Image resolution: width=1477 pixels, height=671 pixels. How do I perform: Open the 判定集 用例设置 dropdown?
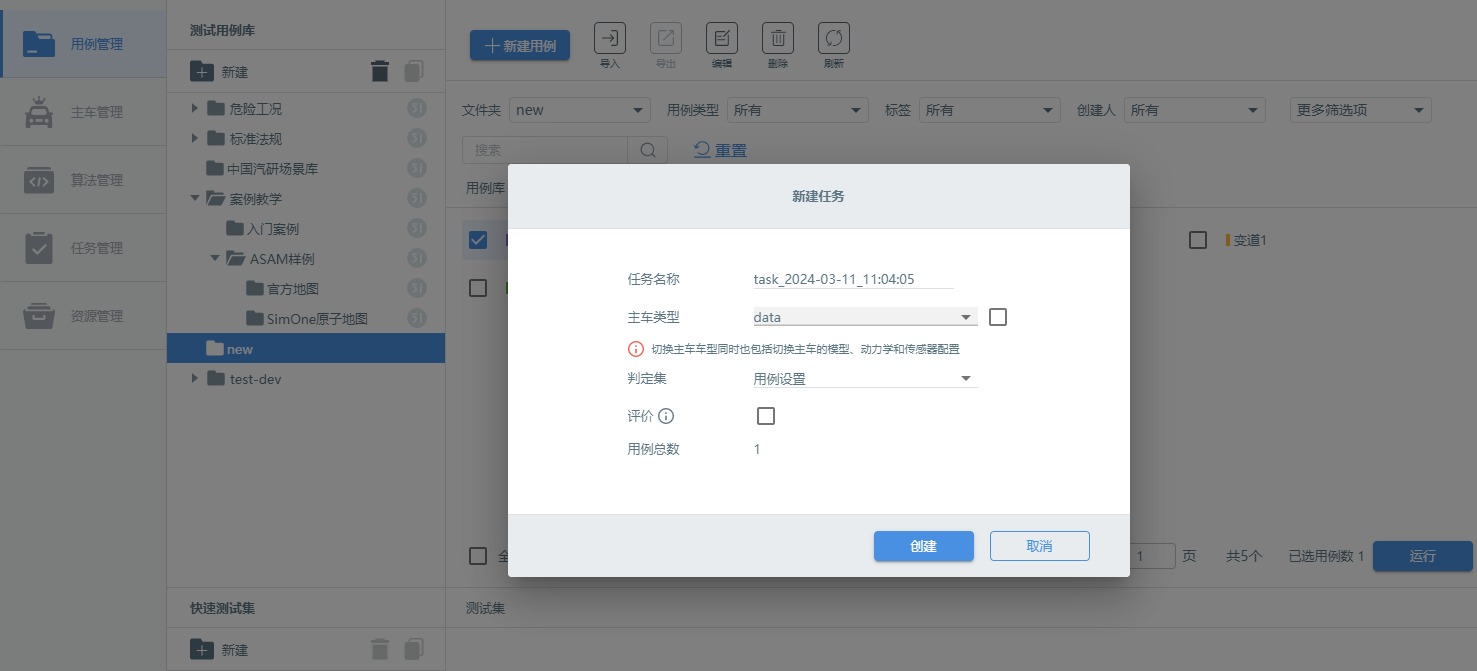point(865,378)
